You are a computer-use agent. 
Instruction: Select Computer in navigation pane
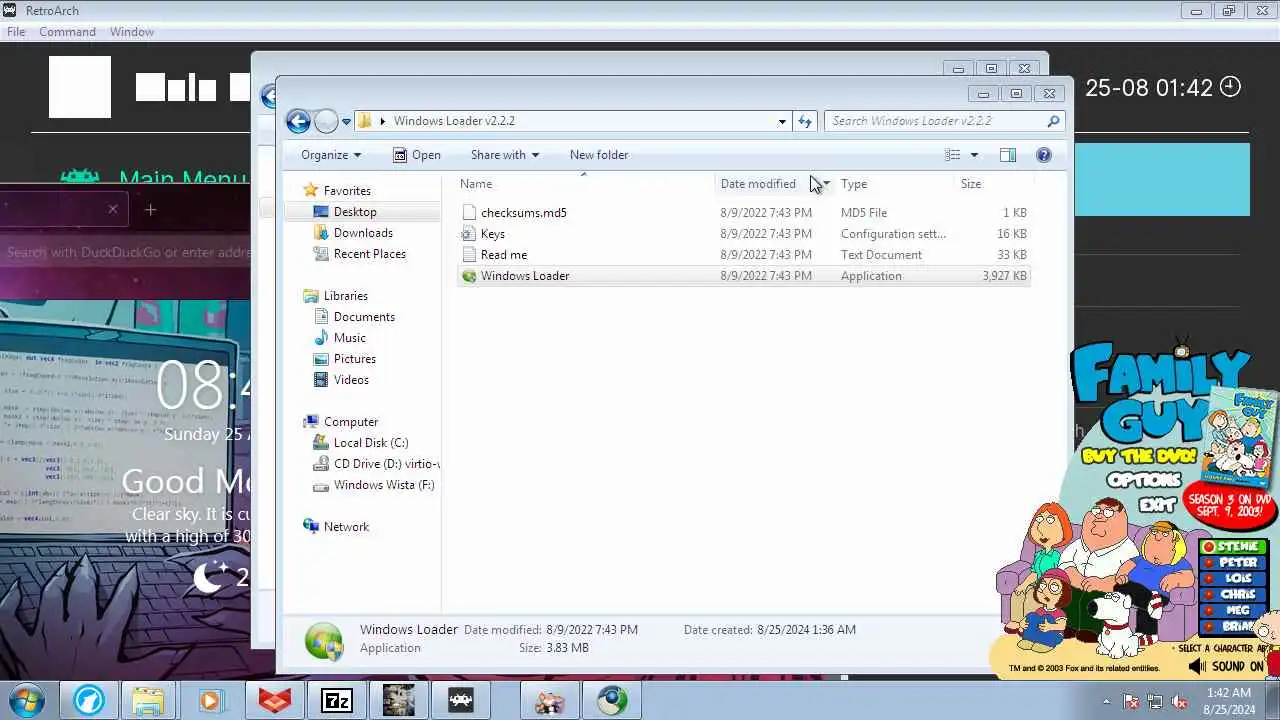pyautogui.click(x=351, y=422)
